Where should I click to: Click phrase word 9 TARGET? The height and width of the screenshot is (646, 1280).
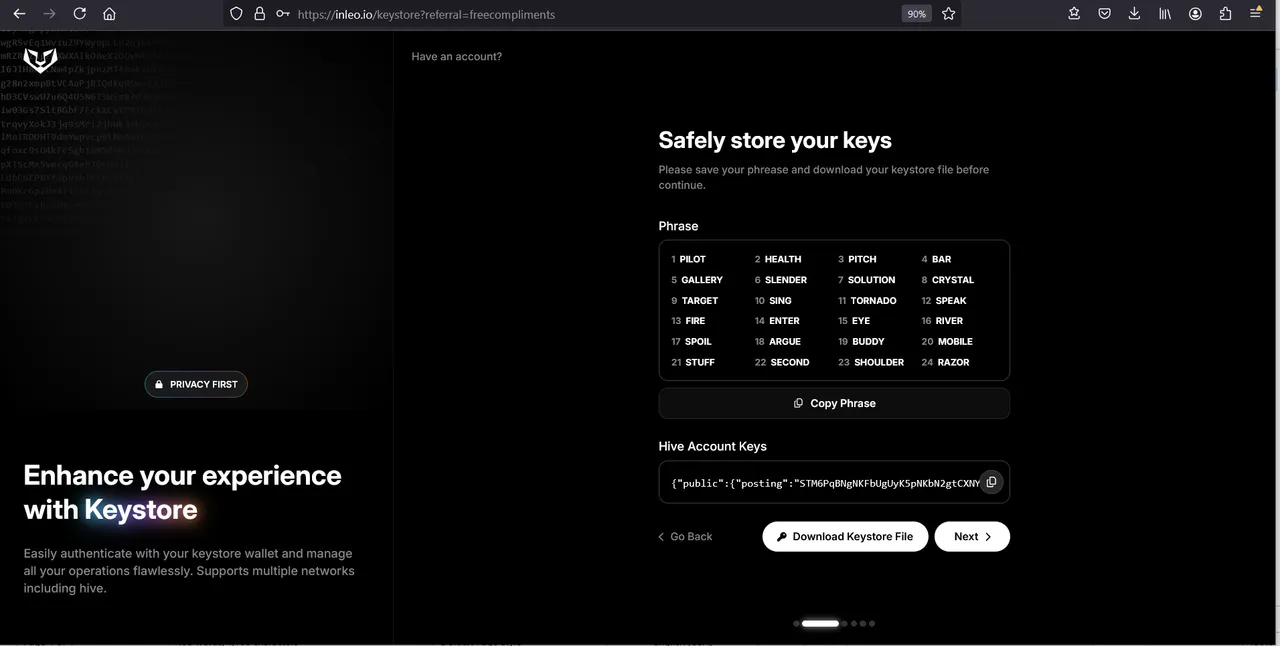(x=695, y=301)
